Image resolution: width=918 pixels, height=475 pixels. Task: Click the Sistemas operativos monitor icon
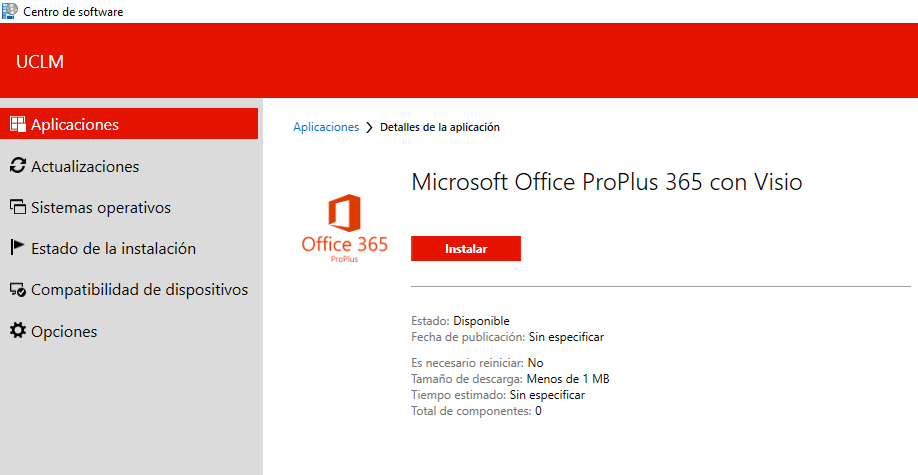[x=17, y=208]
